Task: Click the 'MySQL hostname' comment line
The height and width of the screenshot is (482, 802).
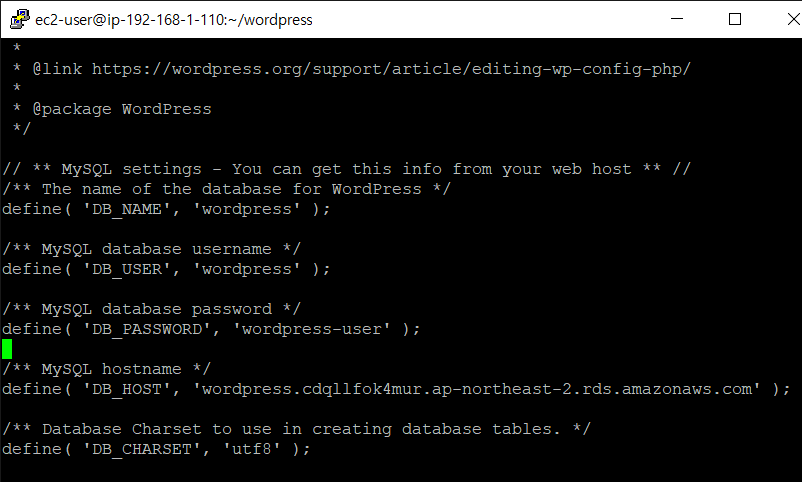Action: coord(106,369)
